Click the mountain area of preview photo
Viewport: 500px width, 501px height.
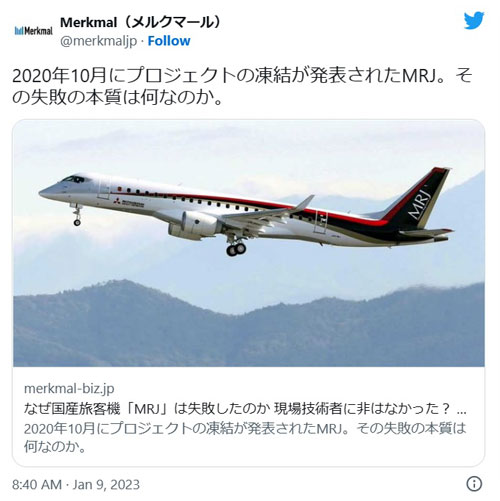pos(249,328)
